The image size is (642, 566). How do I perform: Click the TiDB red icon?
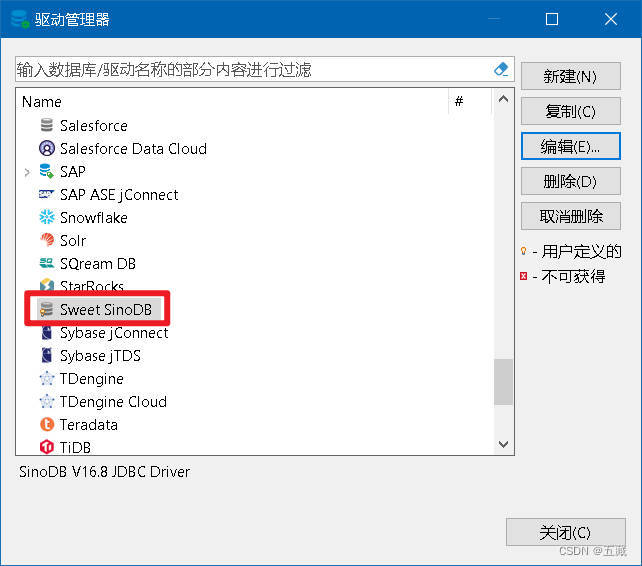[x=47, y=447]
